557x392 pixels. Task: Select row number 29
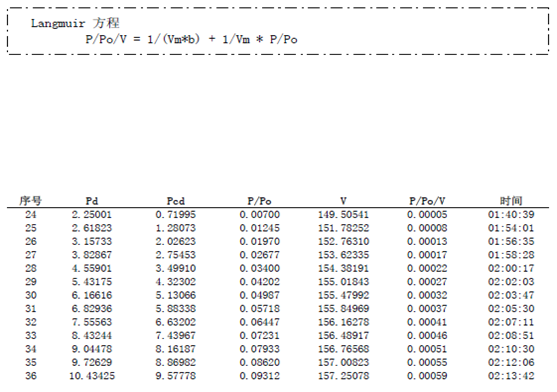coord(31,282)
